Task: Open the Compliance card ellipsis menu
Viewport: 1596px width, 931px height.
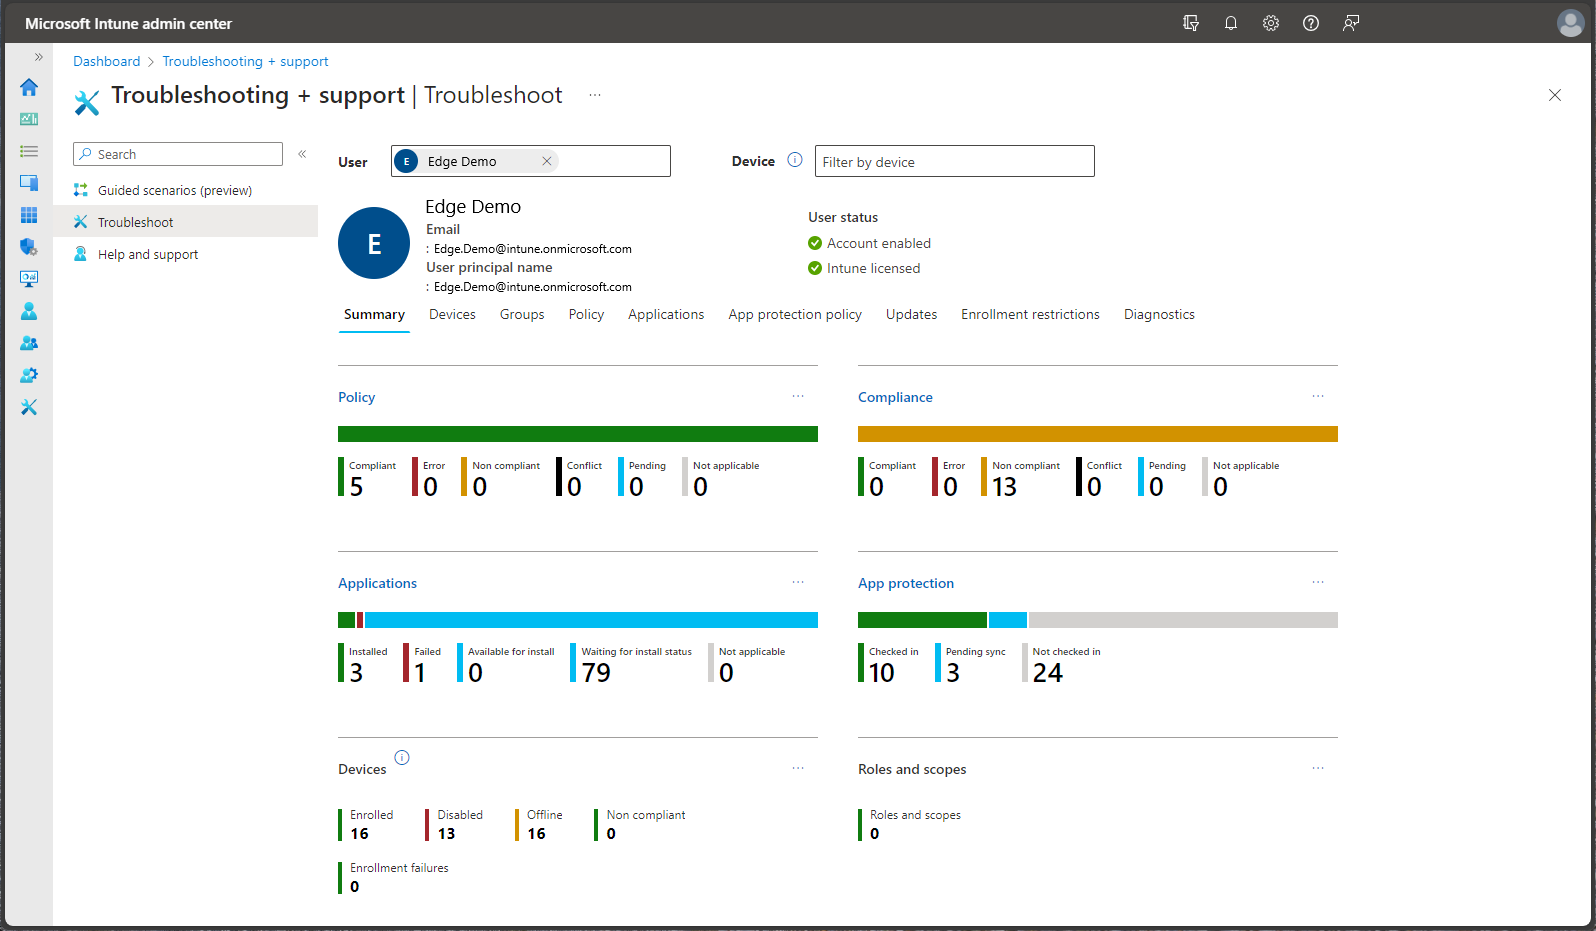Action: coord(1318,396)
